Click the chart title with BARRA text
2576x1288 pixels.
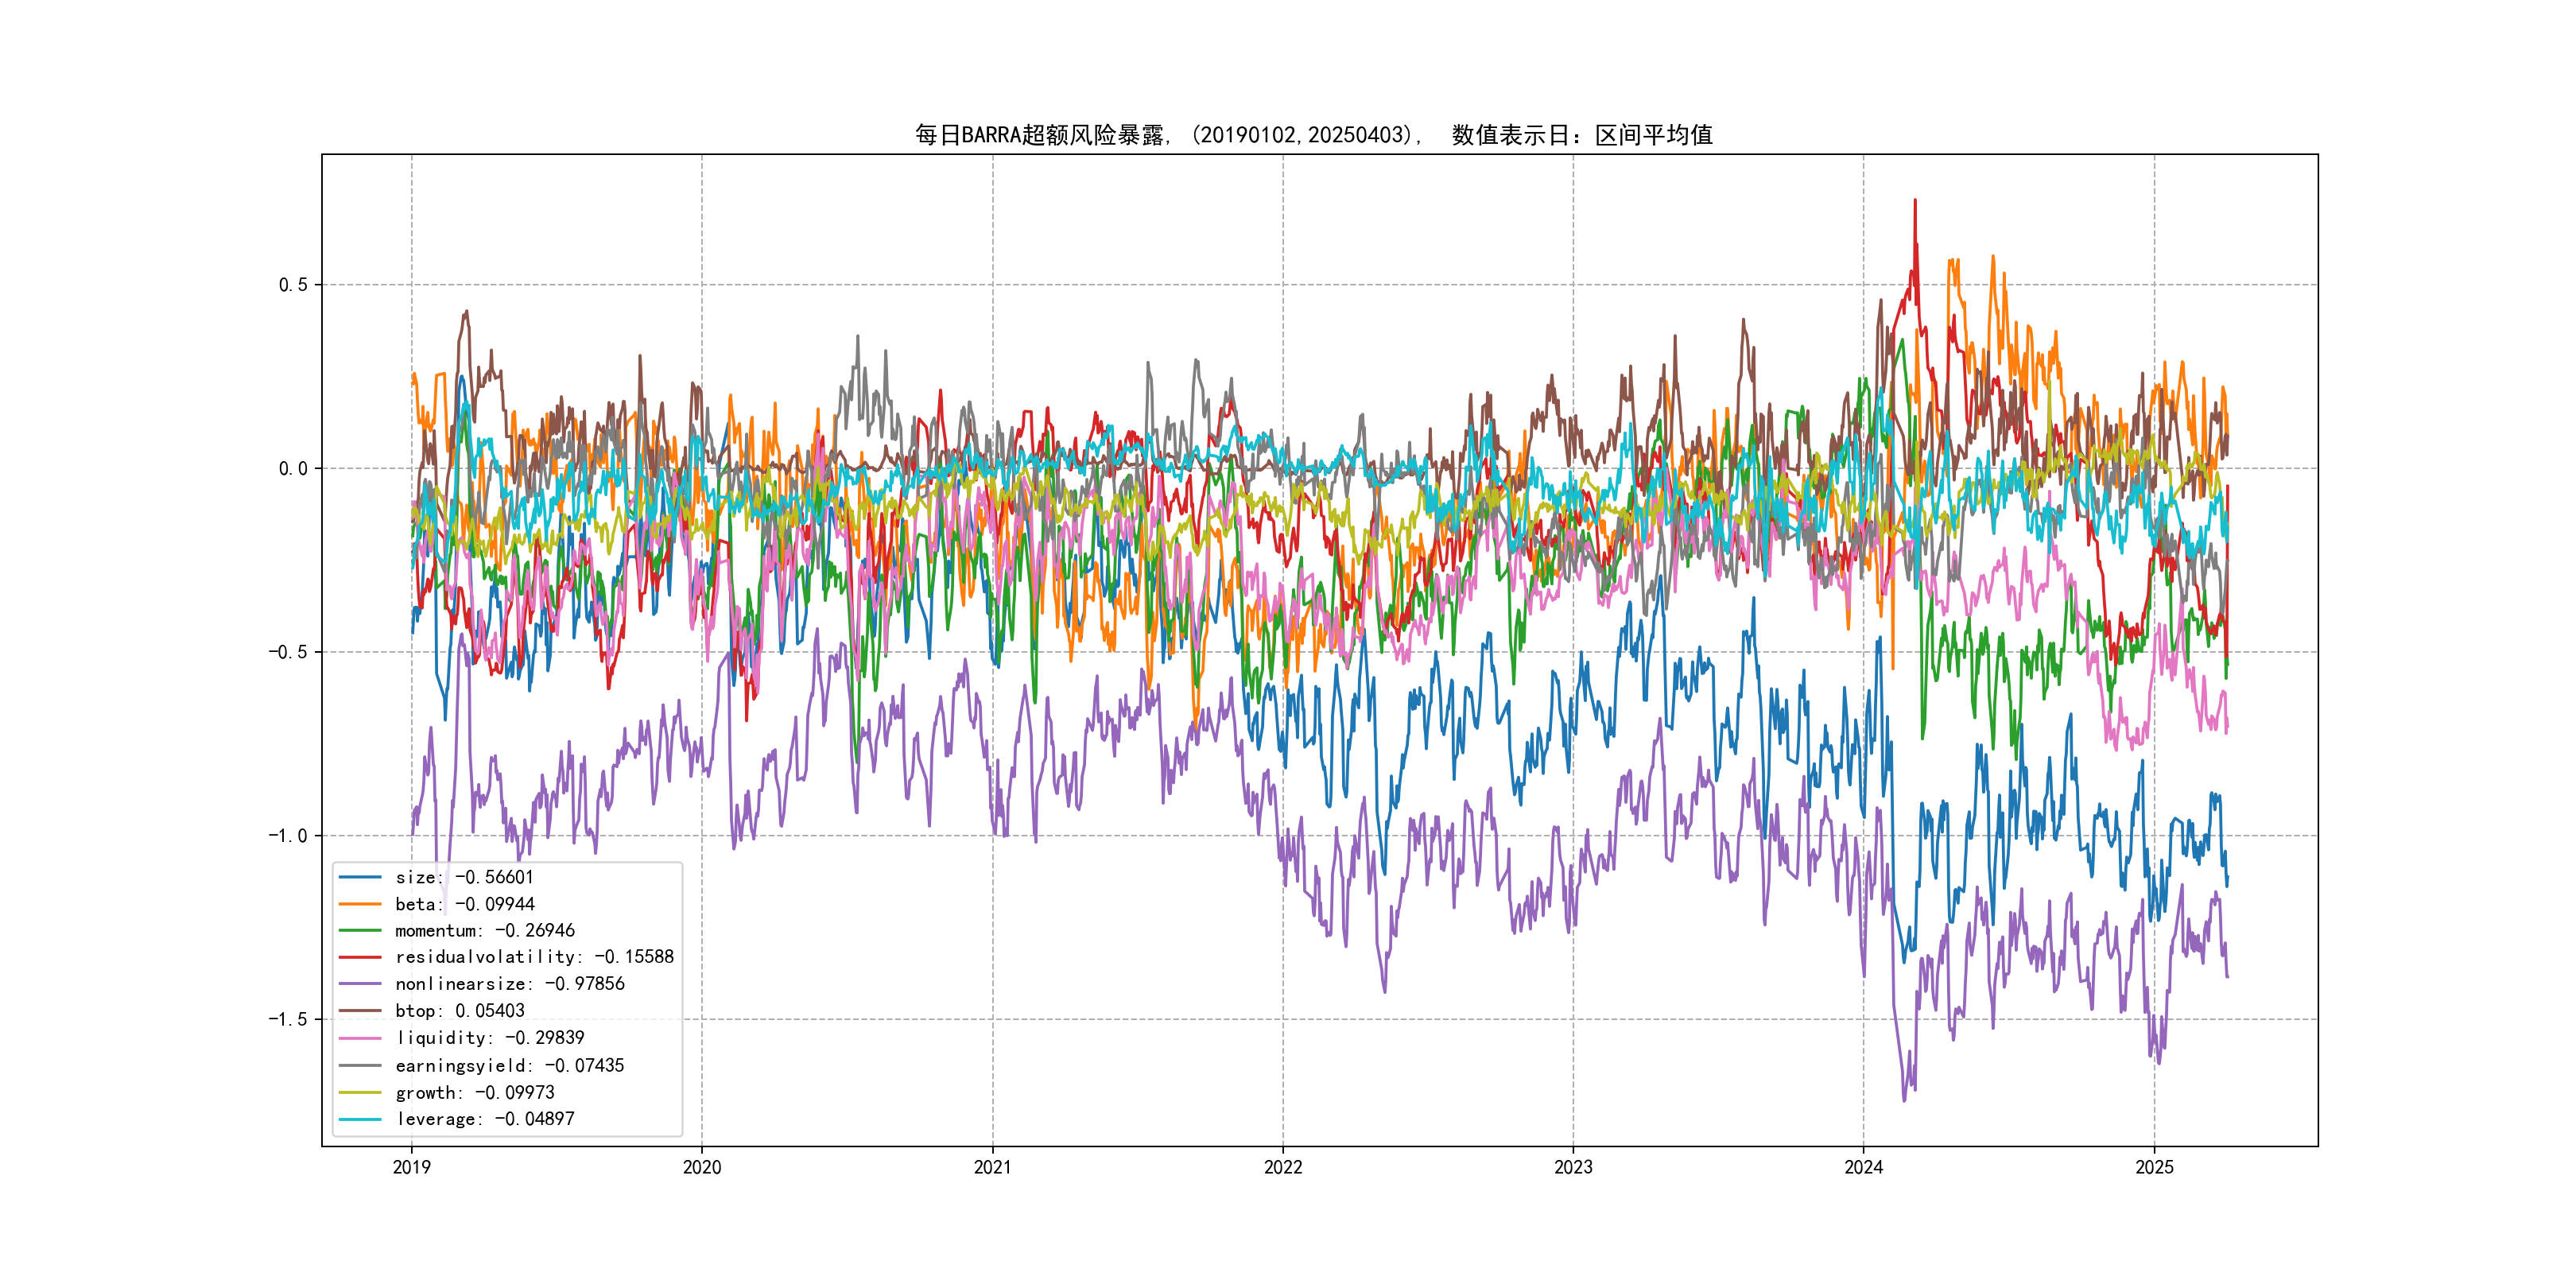tap(1313, 135)
